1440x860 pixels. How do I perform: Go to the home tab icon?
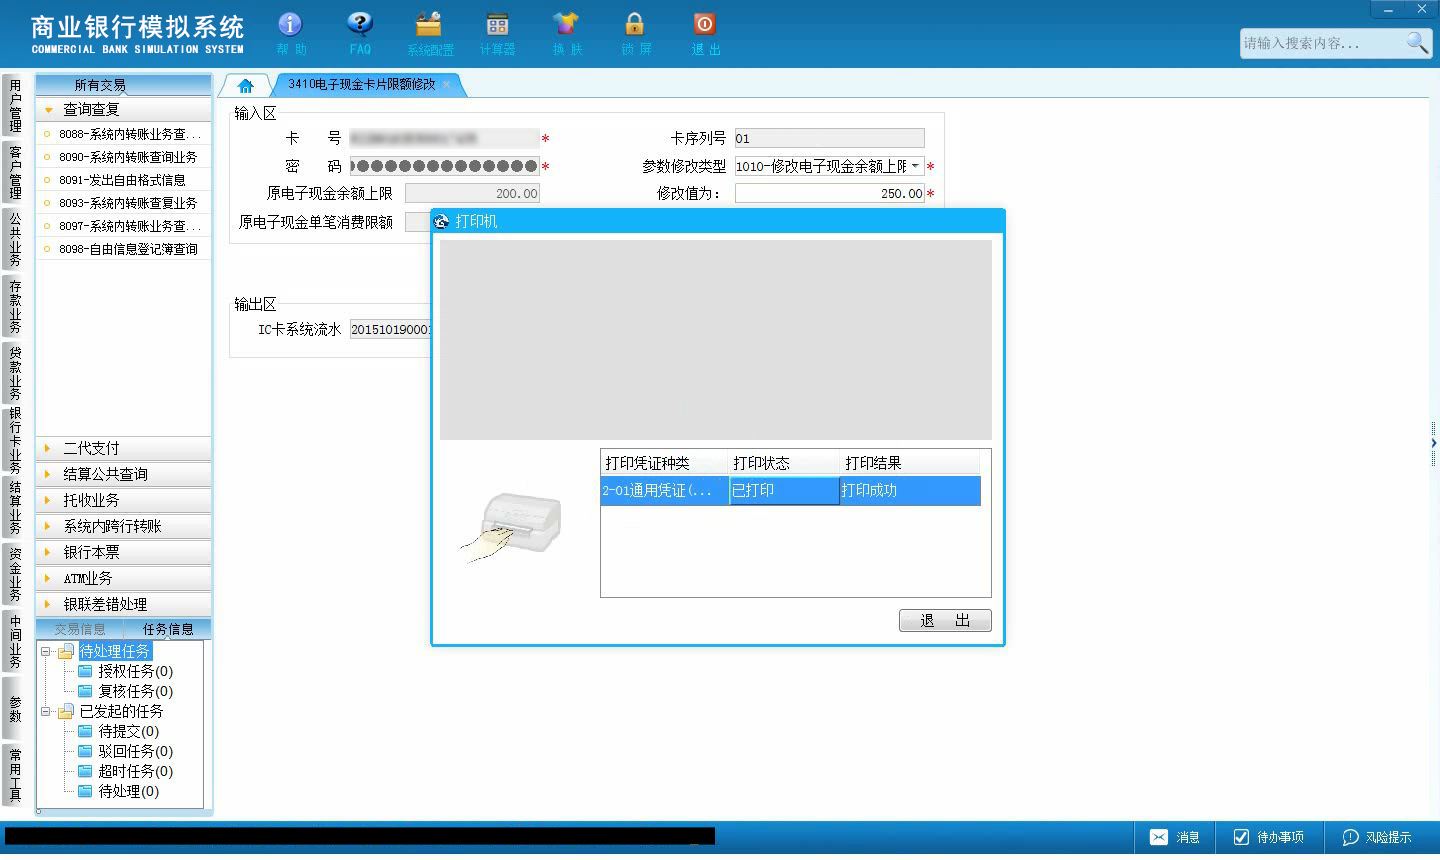coord(245,86)
